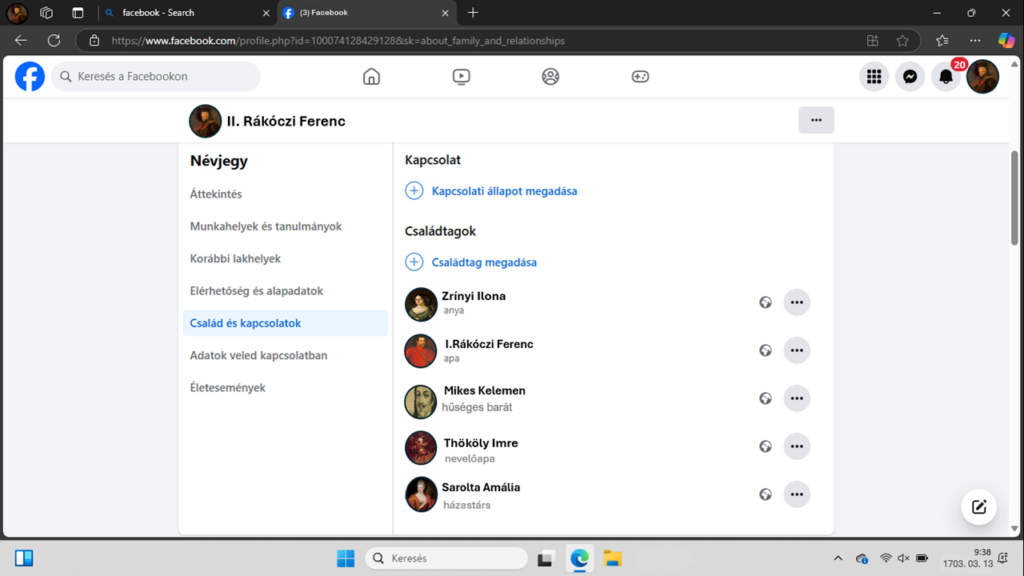Change privacy globe for I.Rákóczi Ferenc

tap(765, 351)
